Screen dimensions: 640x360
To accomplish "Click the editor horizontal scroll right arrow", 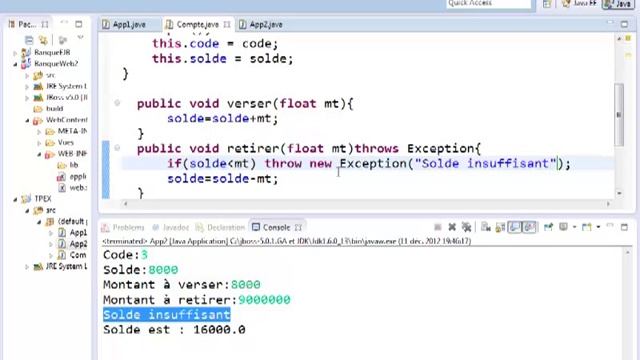I will [x=608, y=204].
